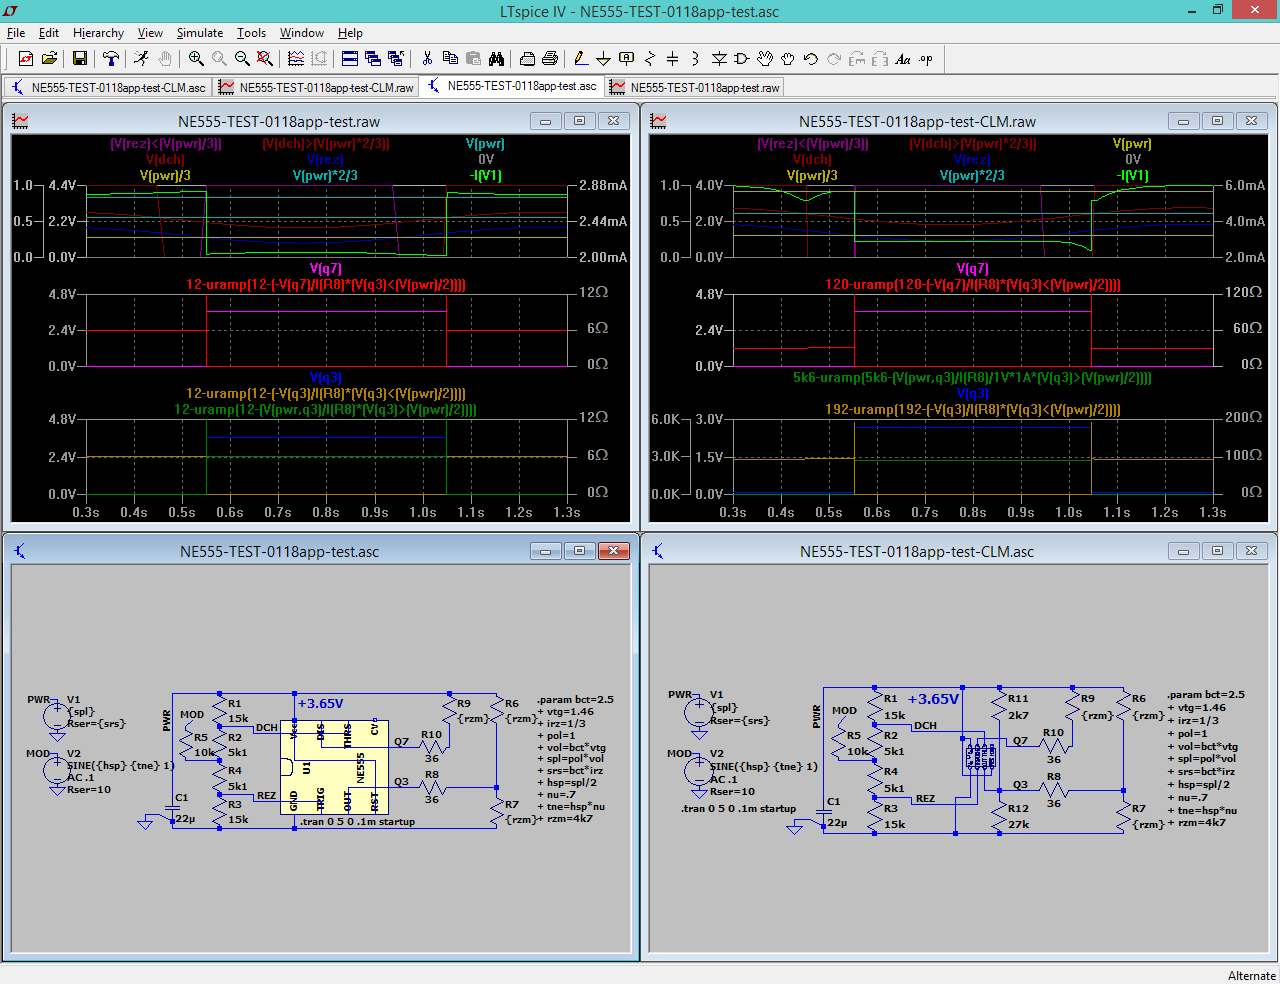Select the Component gate icon tool
The width and height of the screenshot is (1280, 984).
742,59
